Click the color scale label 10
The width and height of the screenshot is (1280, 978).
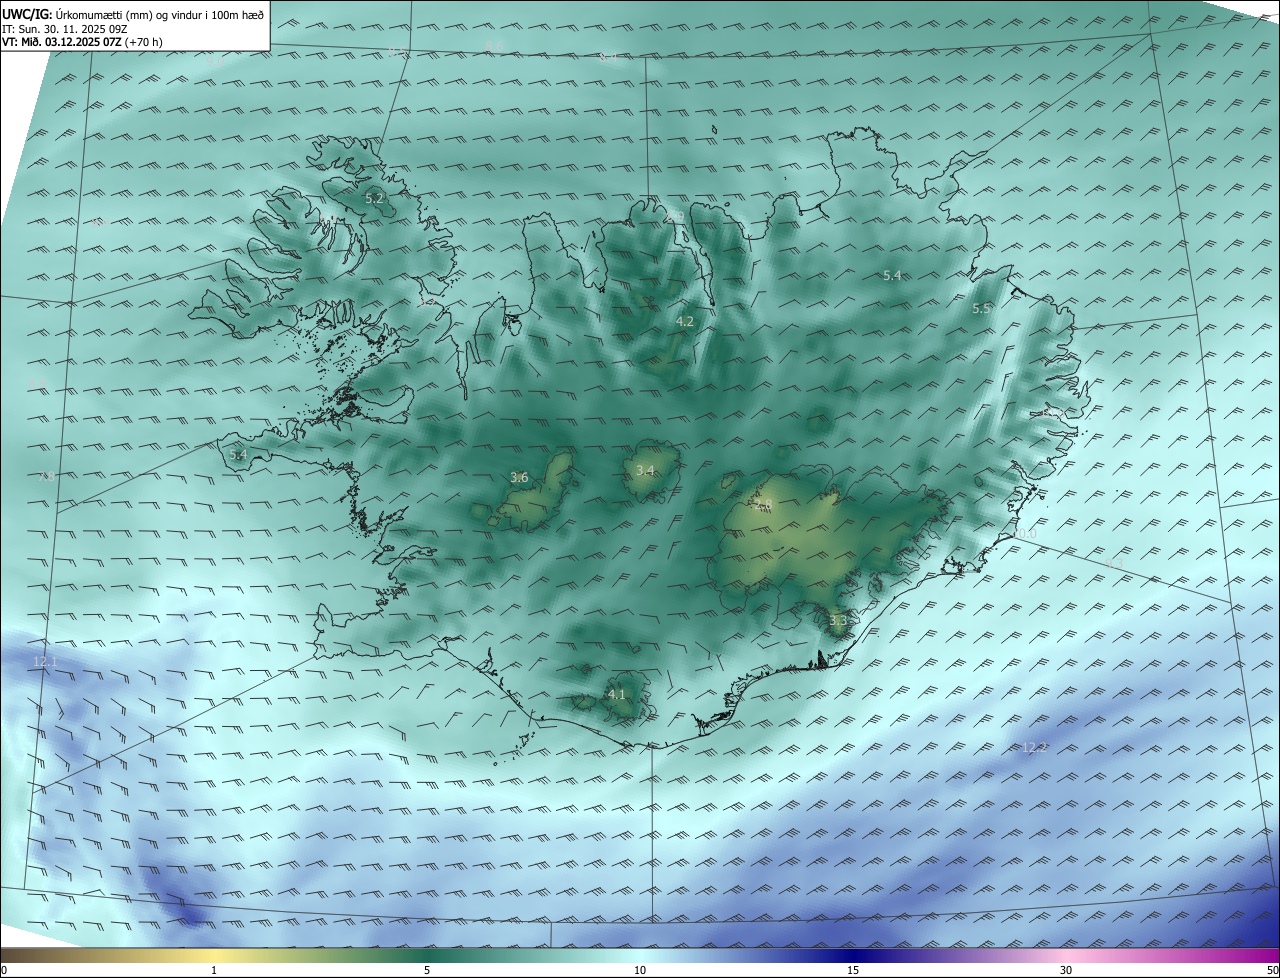[x=640, y=970]
